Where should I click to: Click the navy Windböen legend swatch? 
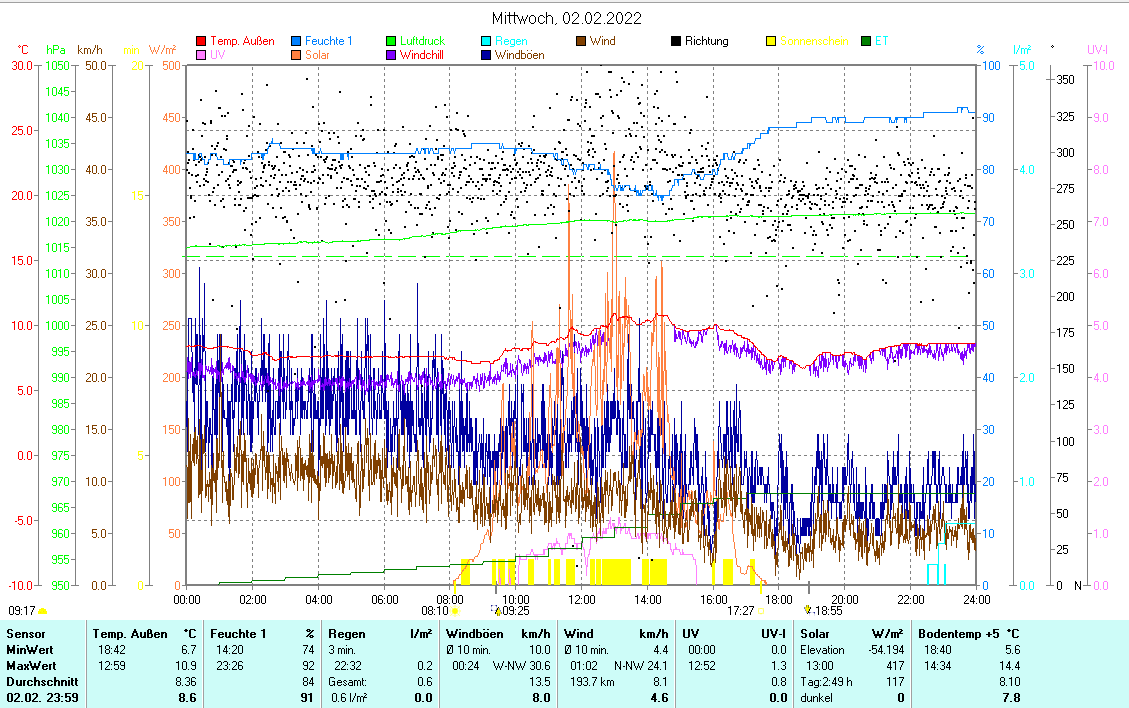[486, 56]
